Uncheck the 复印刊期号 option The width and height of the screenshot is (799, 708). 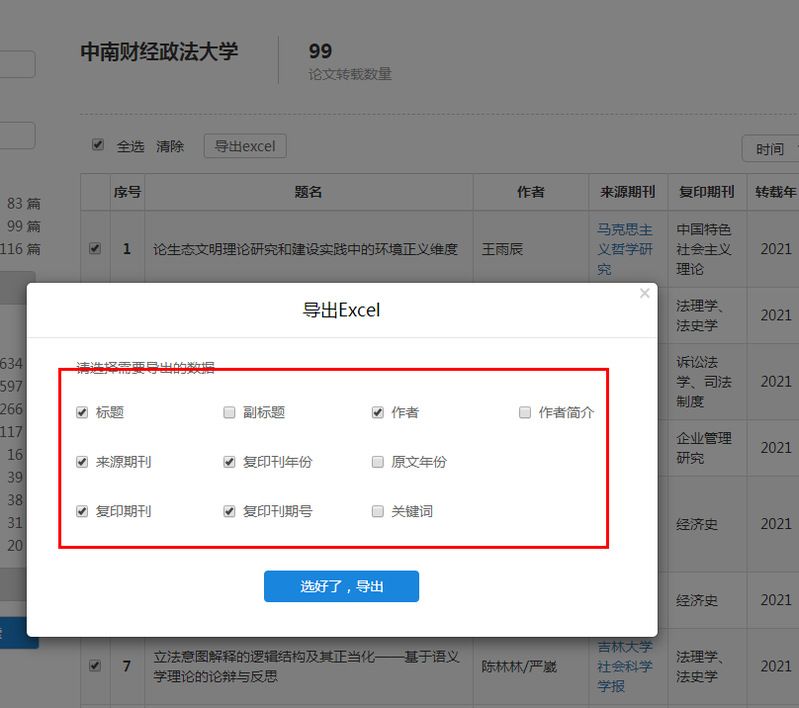click(229, 511)
